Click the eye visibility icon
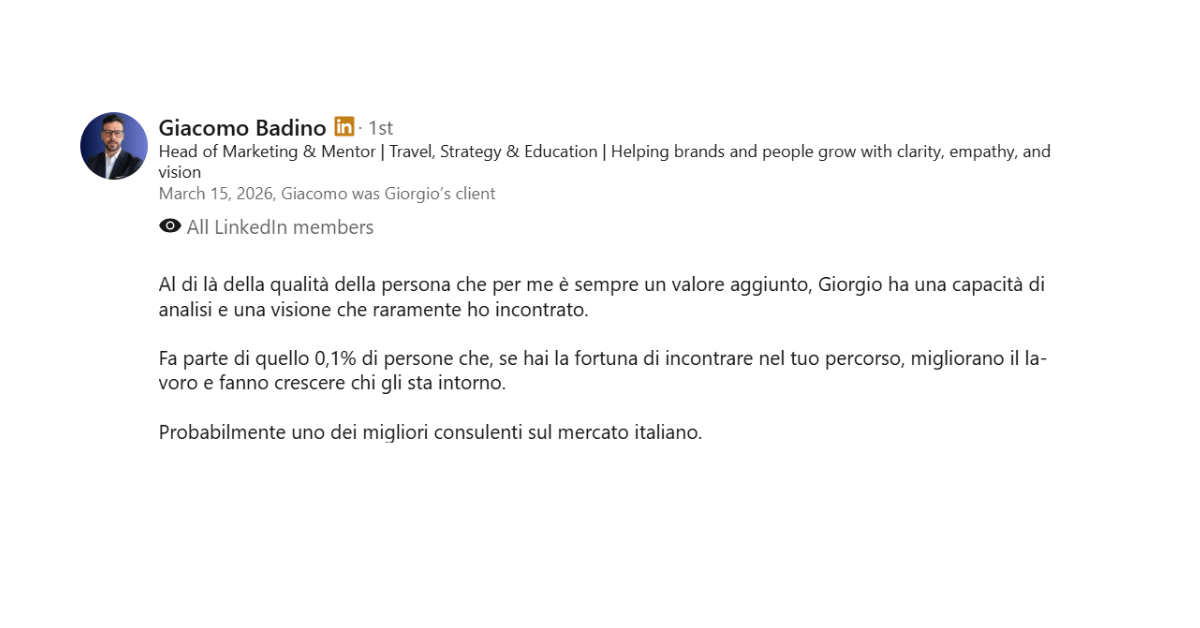This screenshot has height=628, width=1200. [x=170, y=227]
